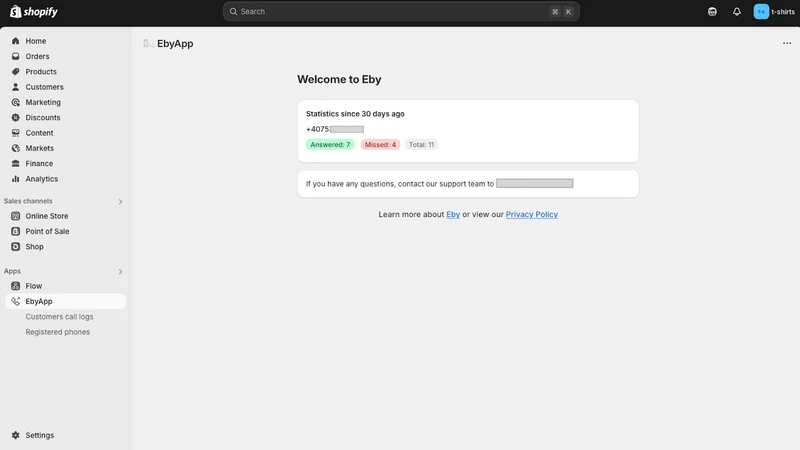Click the t-shirts store avatar
This screenshot has height=450, width=800.
click(x=761, y=11)
